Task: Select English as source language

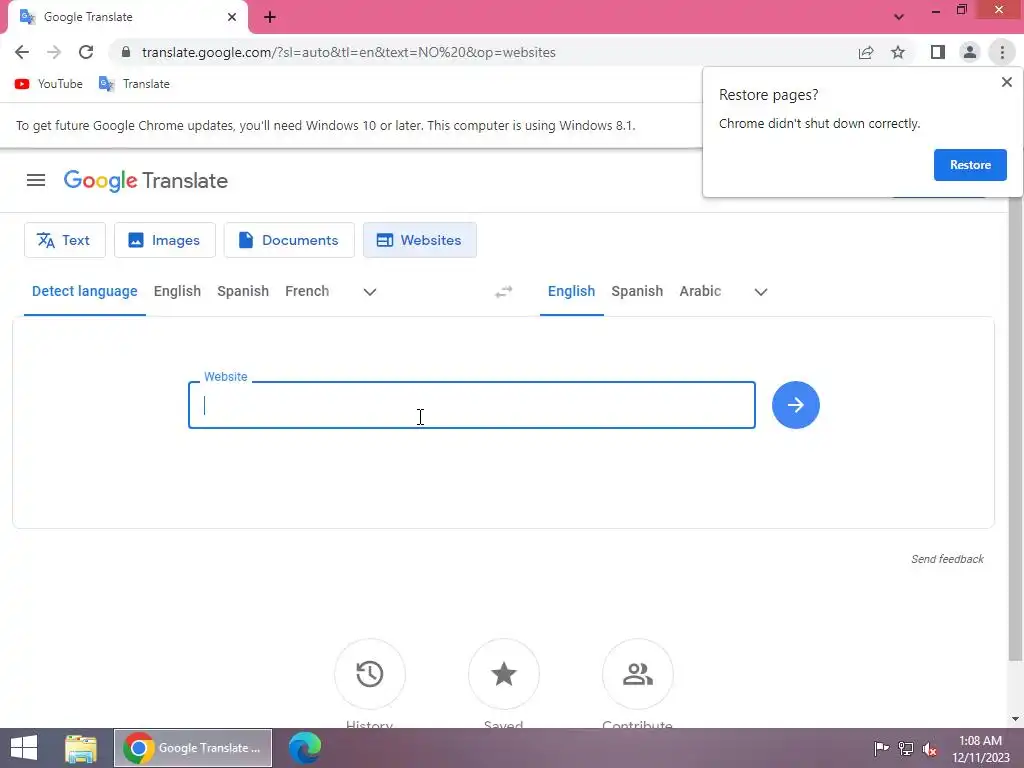Action: pos(177,291)
